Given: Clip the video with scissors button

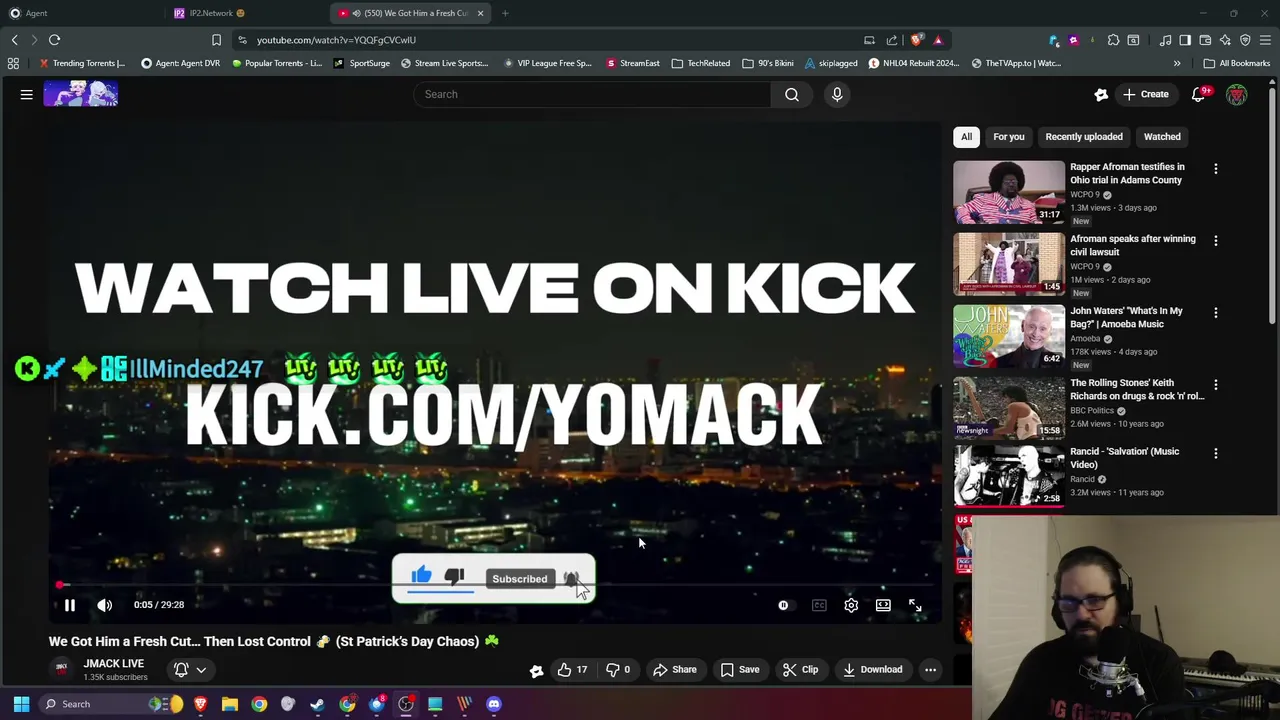Looking at the screenshot, I should pos(800,670).
